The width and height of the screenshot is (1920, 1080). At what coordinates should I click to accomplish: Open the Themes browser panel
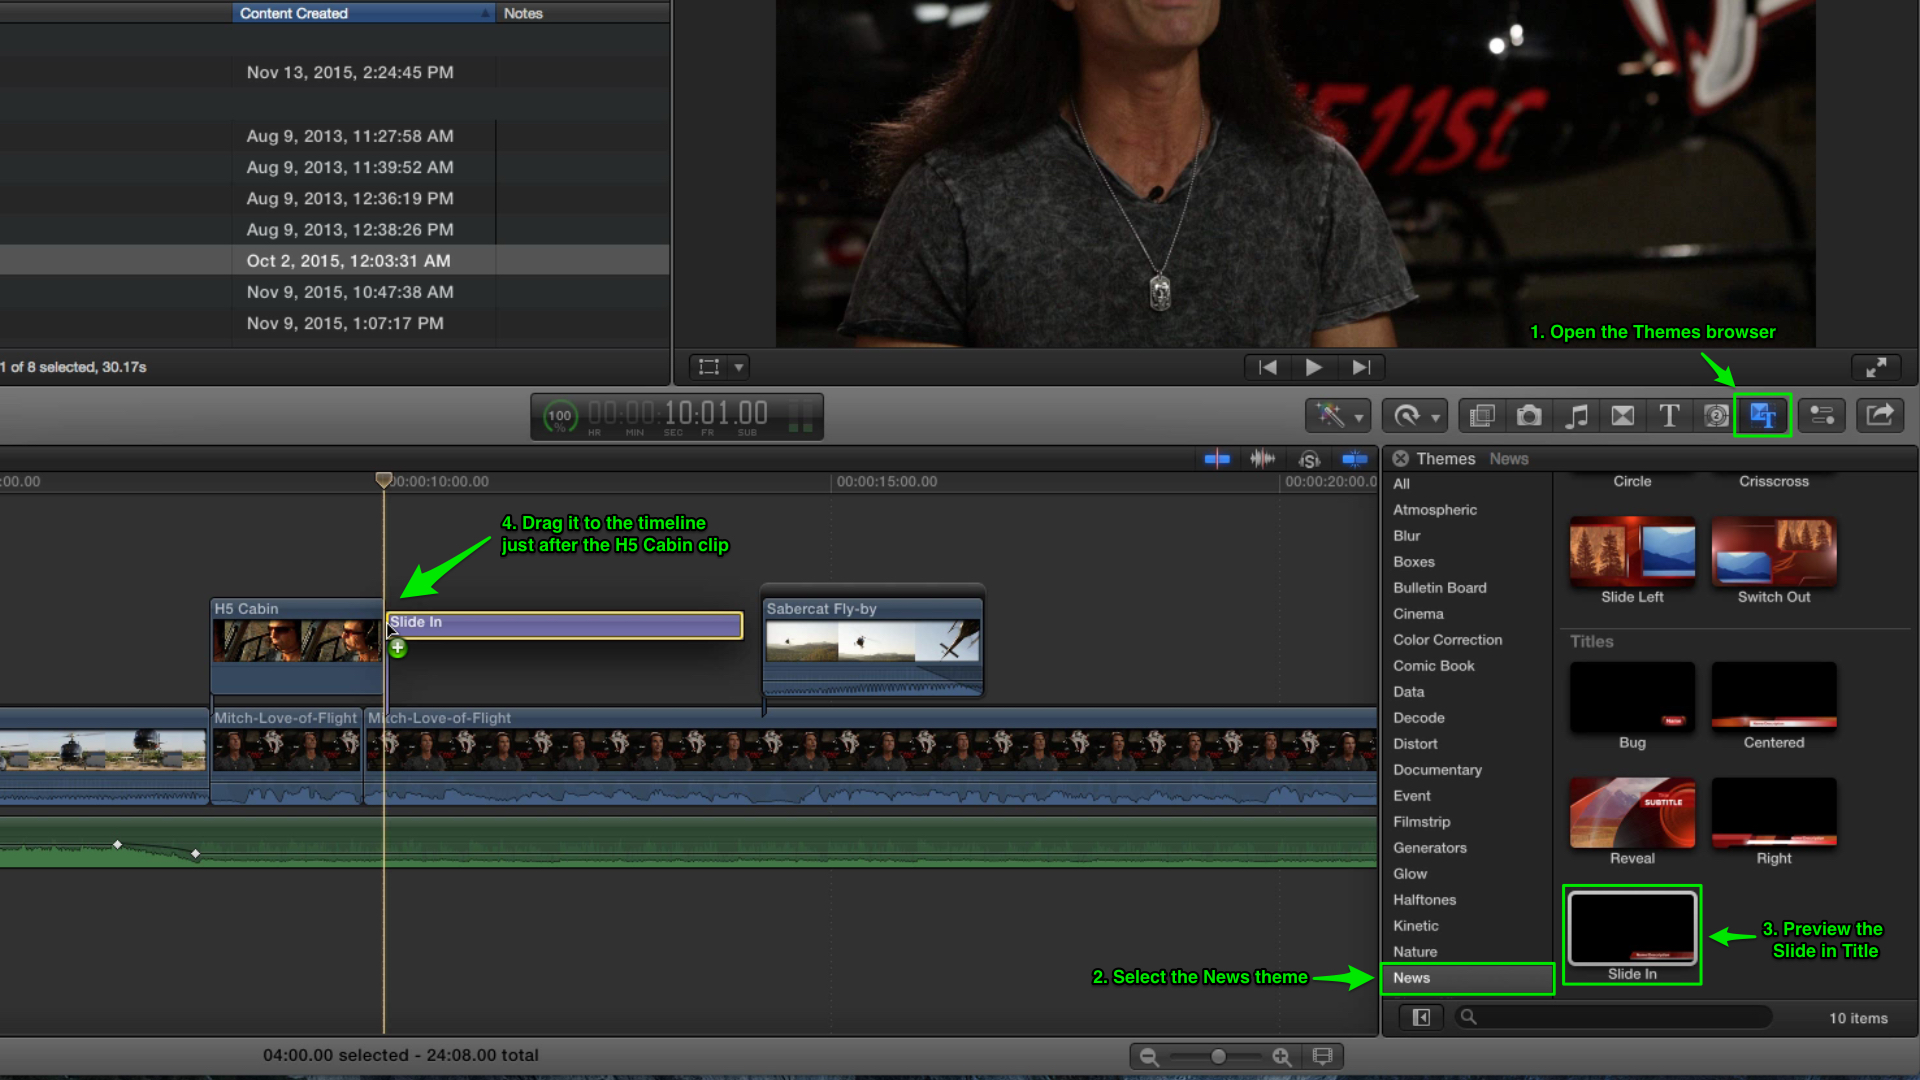click(1762, 415)
